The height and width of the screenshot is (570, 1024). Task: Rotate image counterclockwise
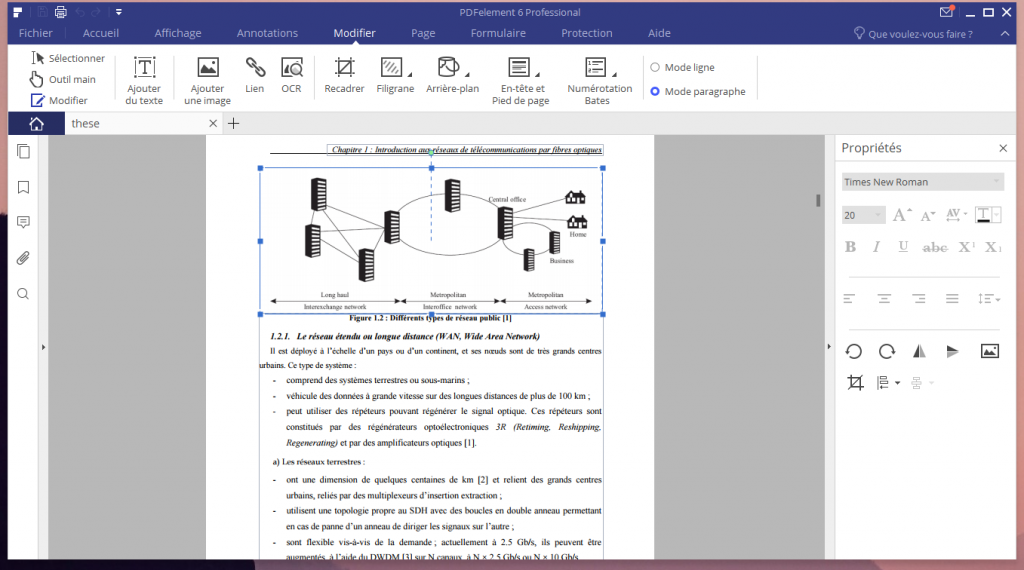854,351
